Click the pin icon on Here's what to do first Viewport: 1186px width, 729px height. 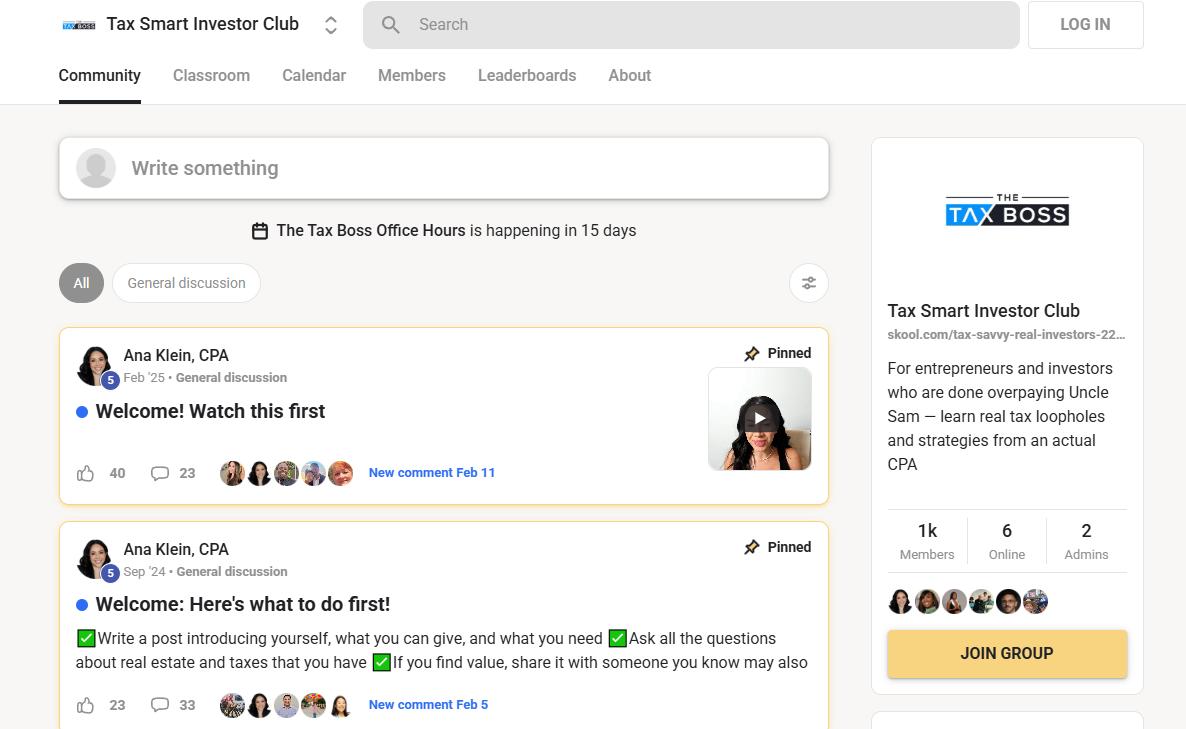751,547
